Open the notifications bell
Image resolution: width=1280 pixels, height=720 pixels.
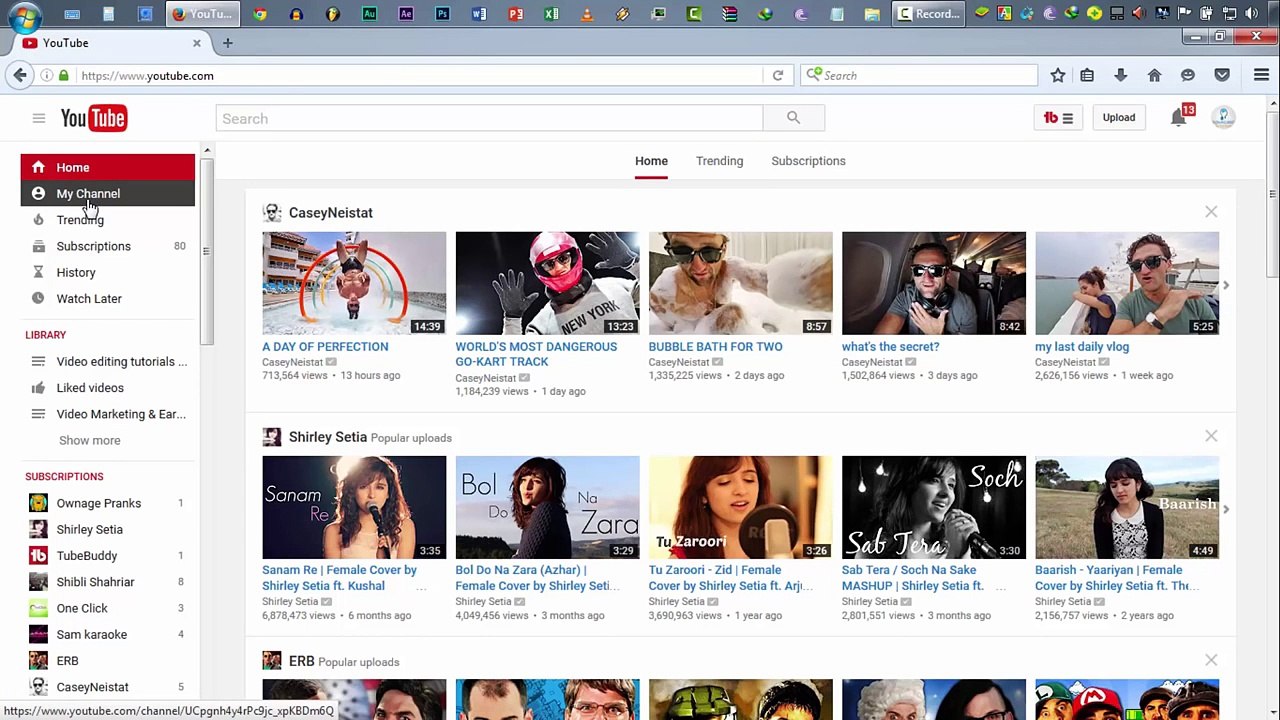point(1178,118)
